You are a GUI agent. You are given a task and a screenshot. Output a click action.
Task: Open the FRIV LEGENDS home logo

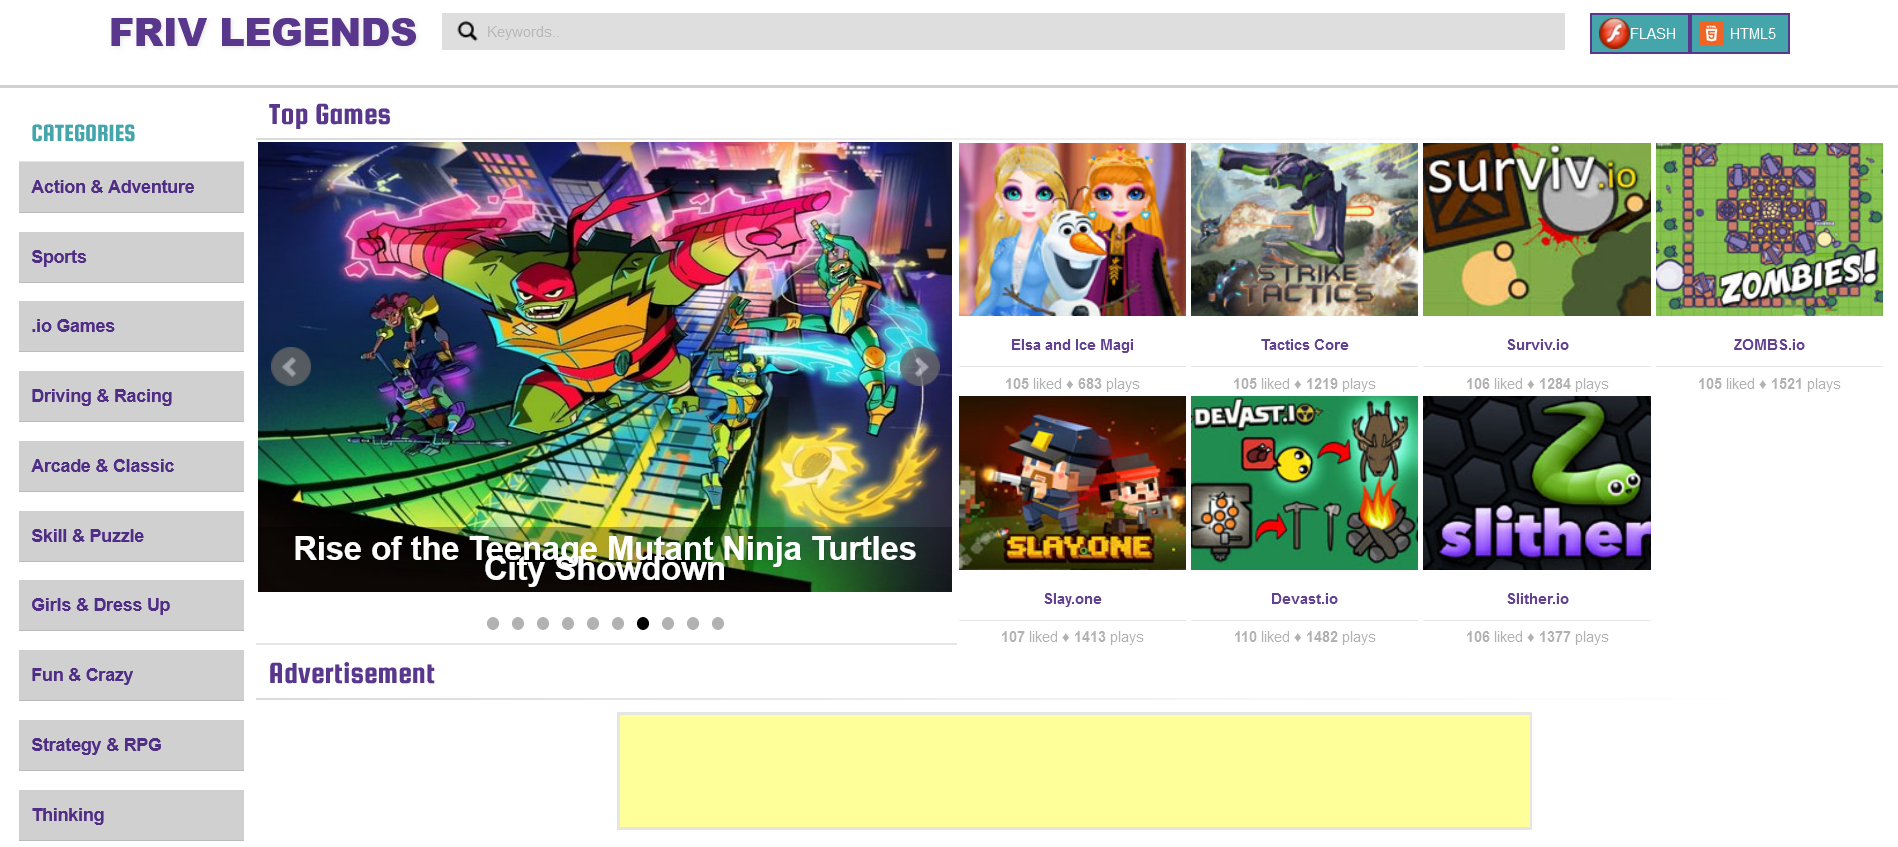click(263, 33)
